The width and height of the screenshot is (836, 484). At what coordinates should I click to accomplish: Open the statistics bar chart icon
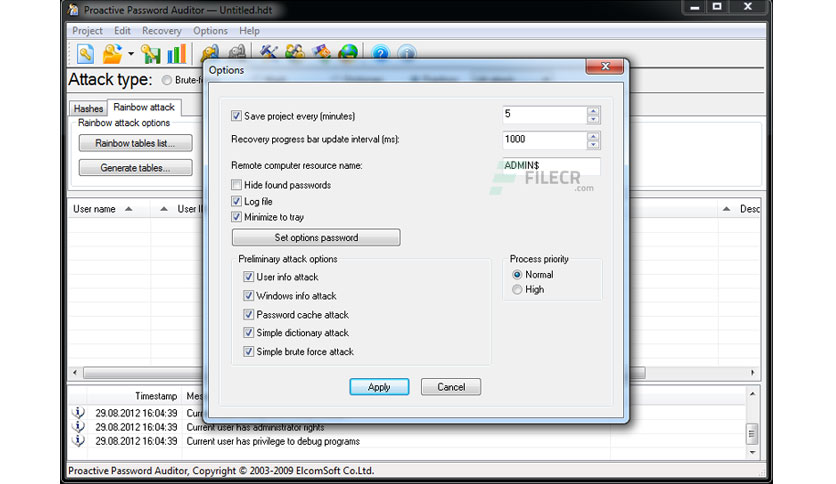click(176, 53)
